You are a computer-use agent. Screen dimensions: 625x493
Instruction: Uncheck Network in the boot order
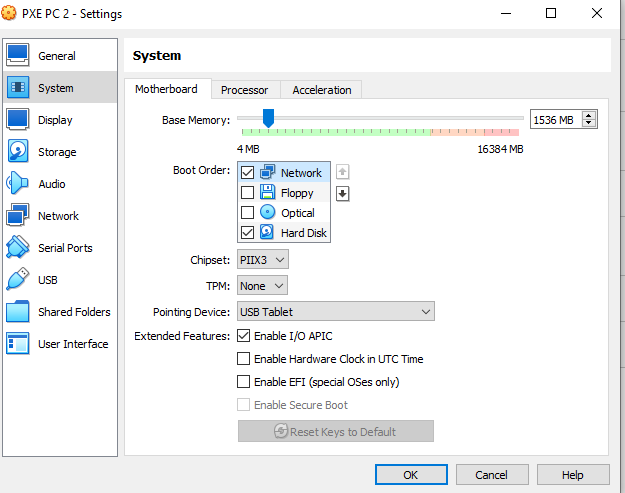point(248,173)
